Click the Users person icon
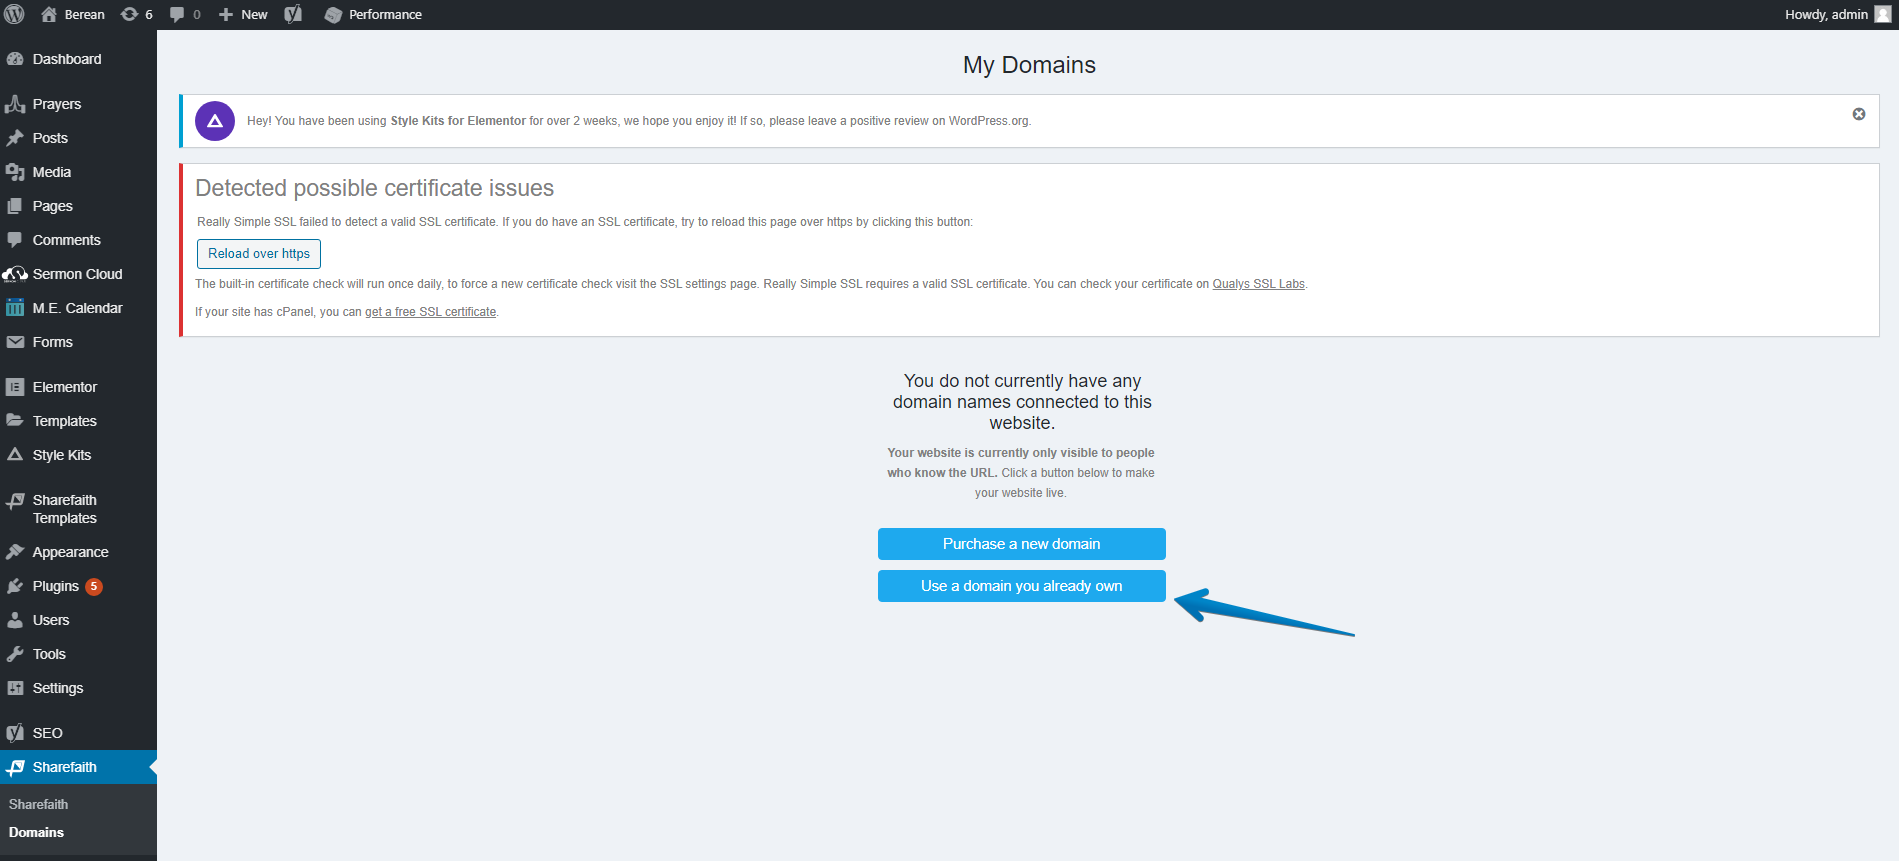 pyautogui.click(x=15, y=620)
